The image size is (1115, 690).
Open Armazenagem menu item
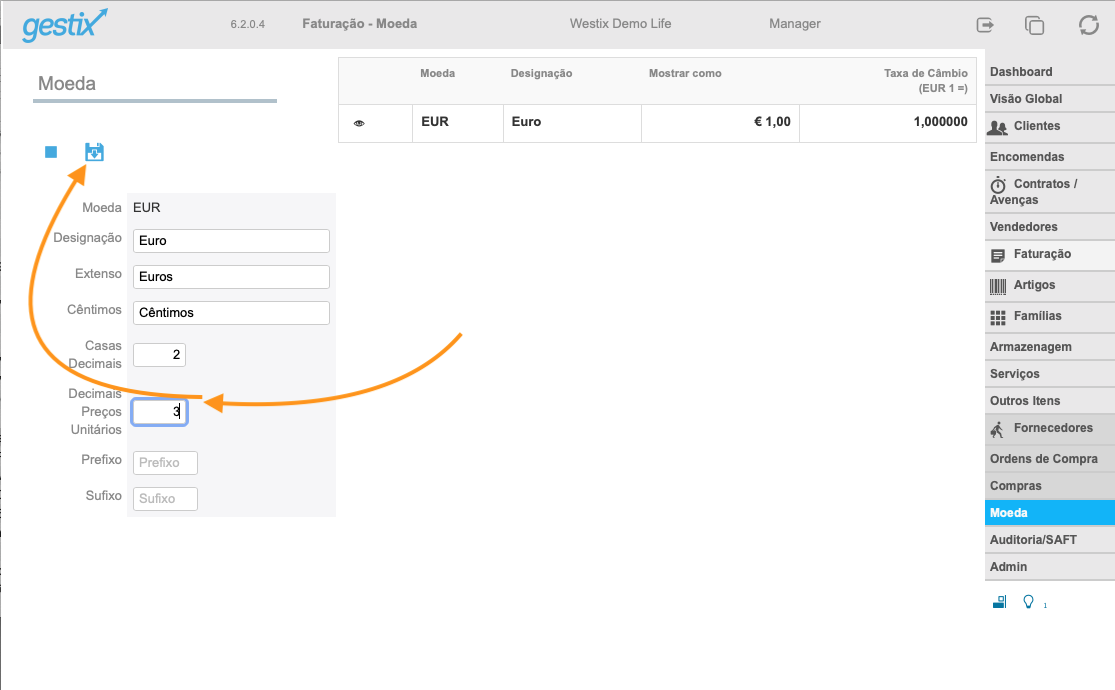[1050, 346]
